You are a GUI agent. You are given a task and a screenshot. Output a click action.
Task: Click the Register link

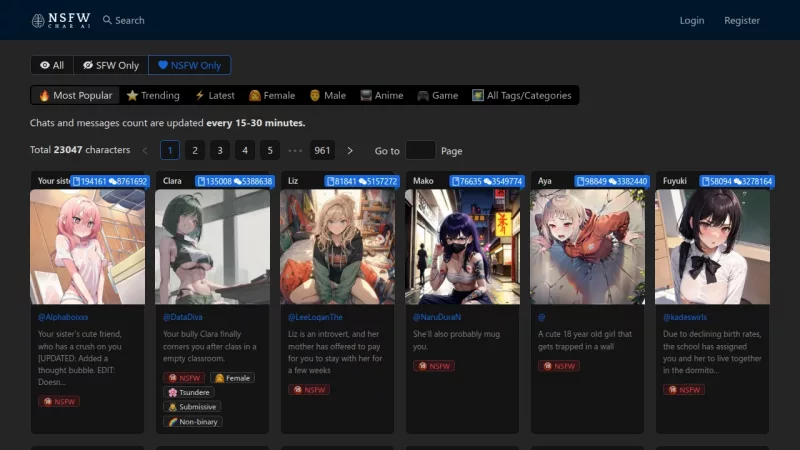[742, 20]
